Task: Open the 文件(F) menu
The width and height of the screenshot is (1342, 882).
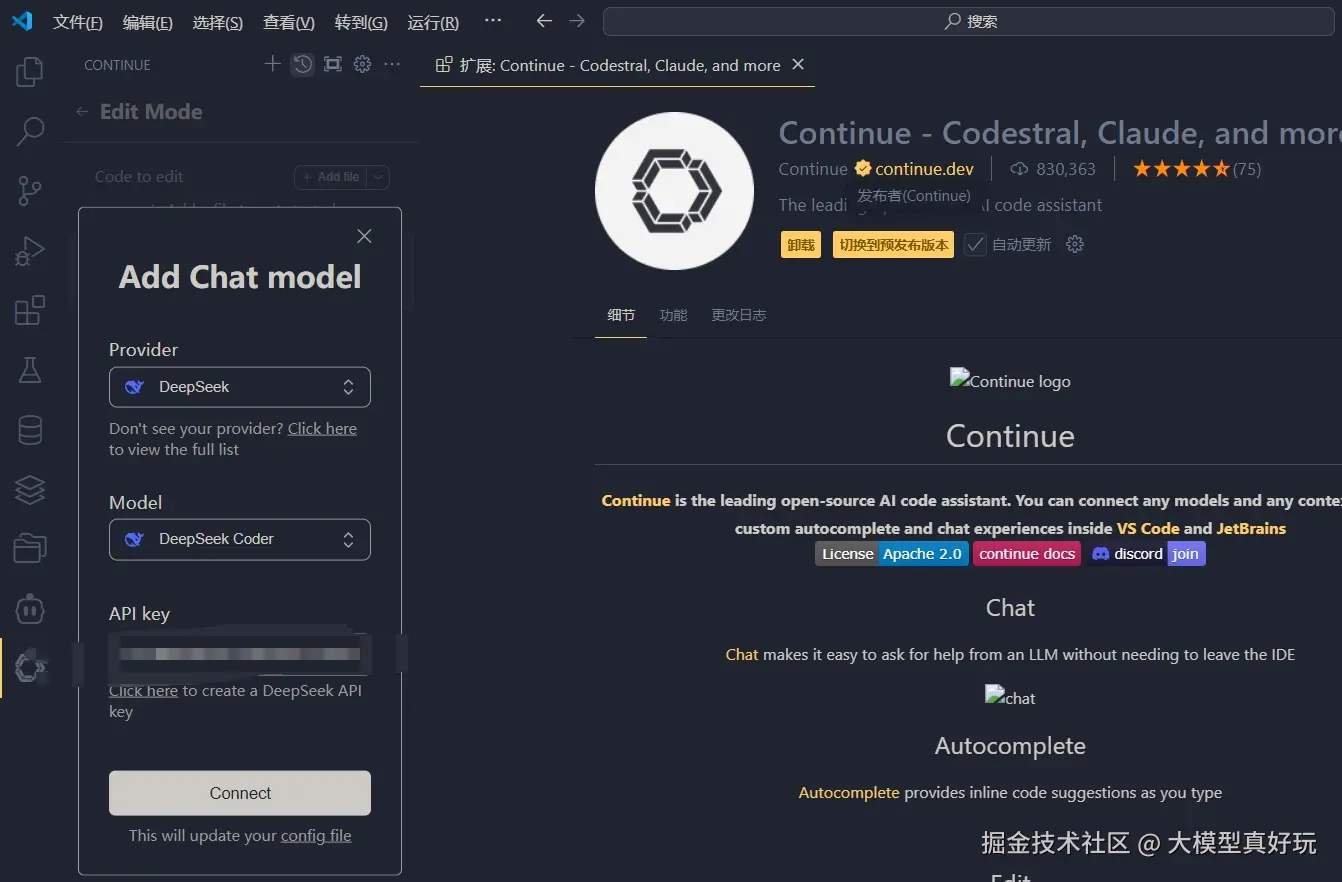Action: pyautogui.click(x=78, y=22)
